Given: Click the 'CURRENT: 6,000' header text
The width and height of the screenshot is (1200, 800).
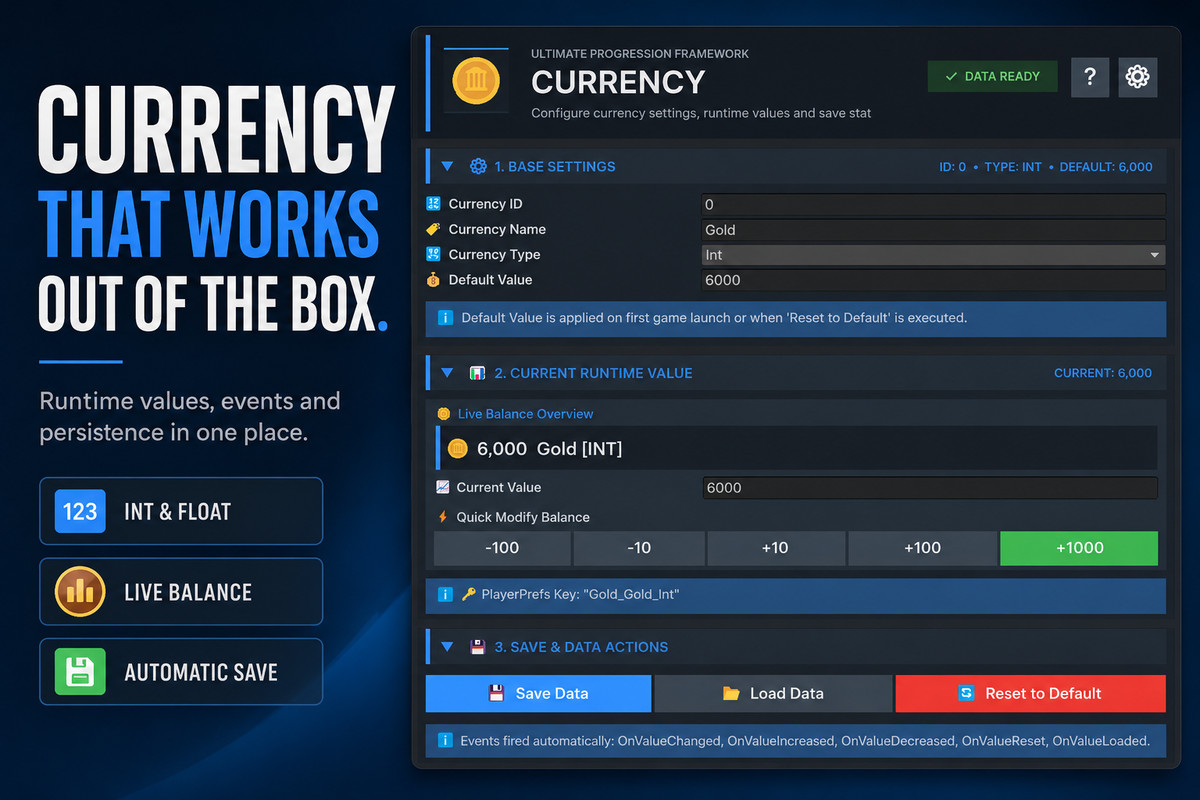Looking at the screenshot, I should pyautogui.click(x=1103, y=373).
